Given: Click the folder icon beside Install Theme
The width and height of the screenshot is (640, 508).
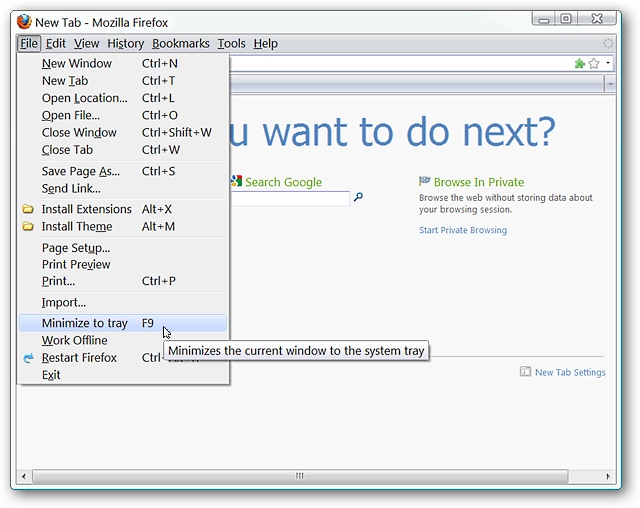Looking at the screenshot, I should [28, 227].
